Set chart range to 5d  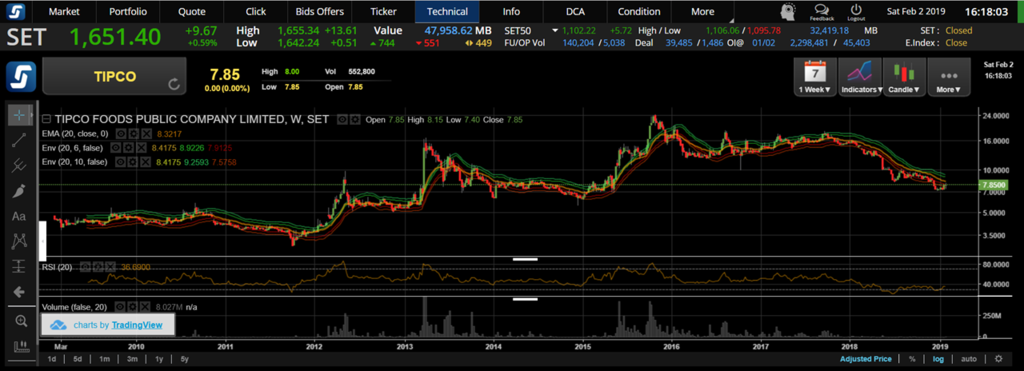(x=77, y=359)
